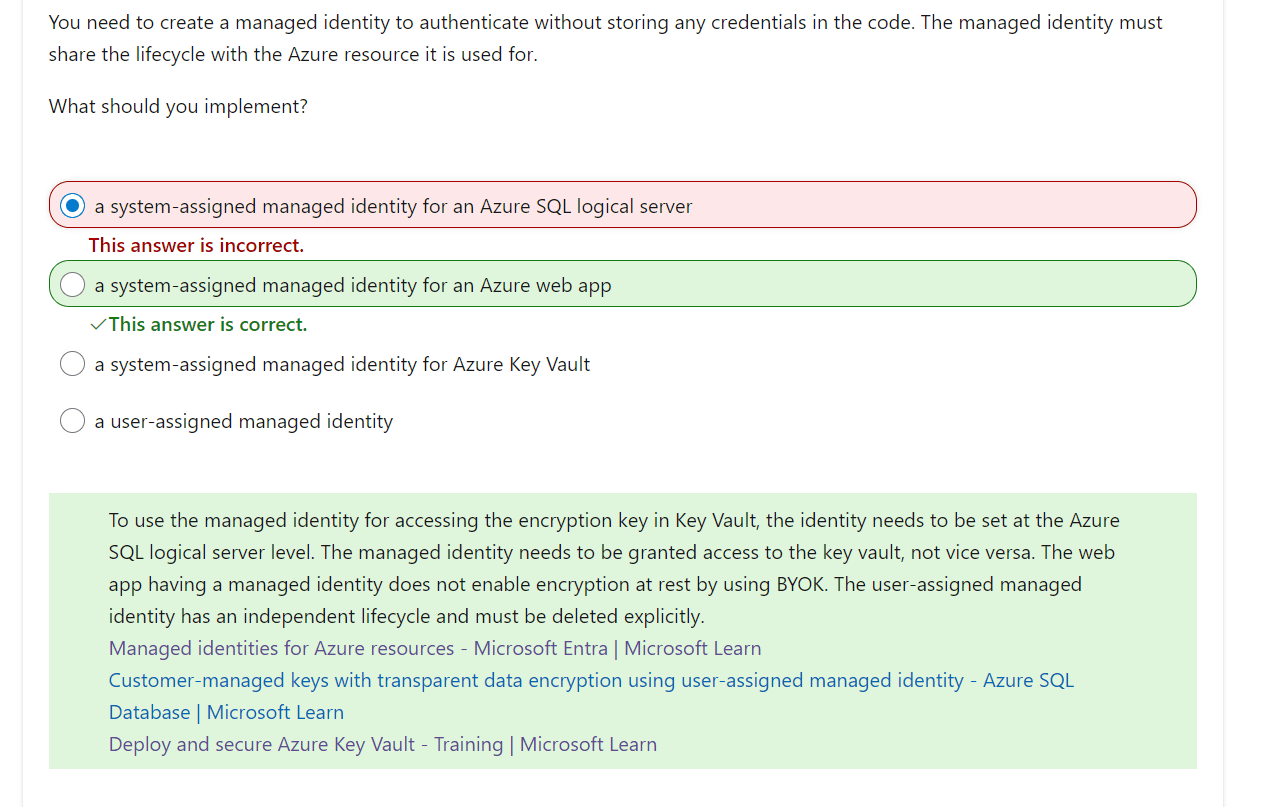Open Managed identities for Azure resources link
The image size is (1281, 807).
point(435,648)
